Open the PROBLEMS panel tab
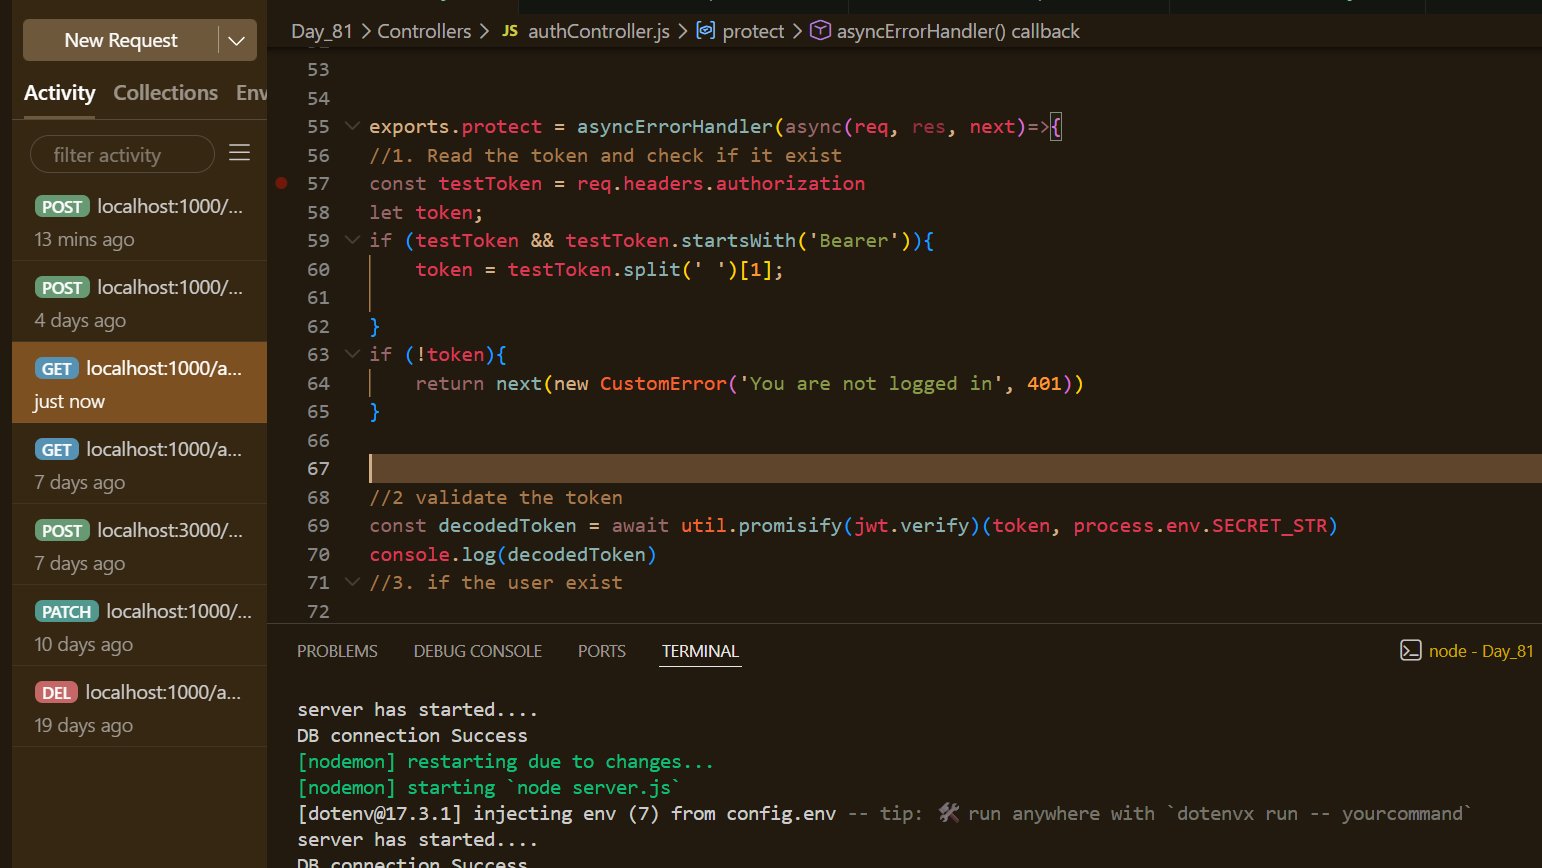The height and width of the screenshot is (868, 1542). [x=337, y=651]
